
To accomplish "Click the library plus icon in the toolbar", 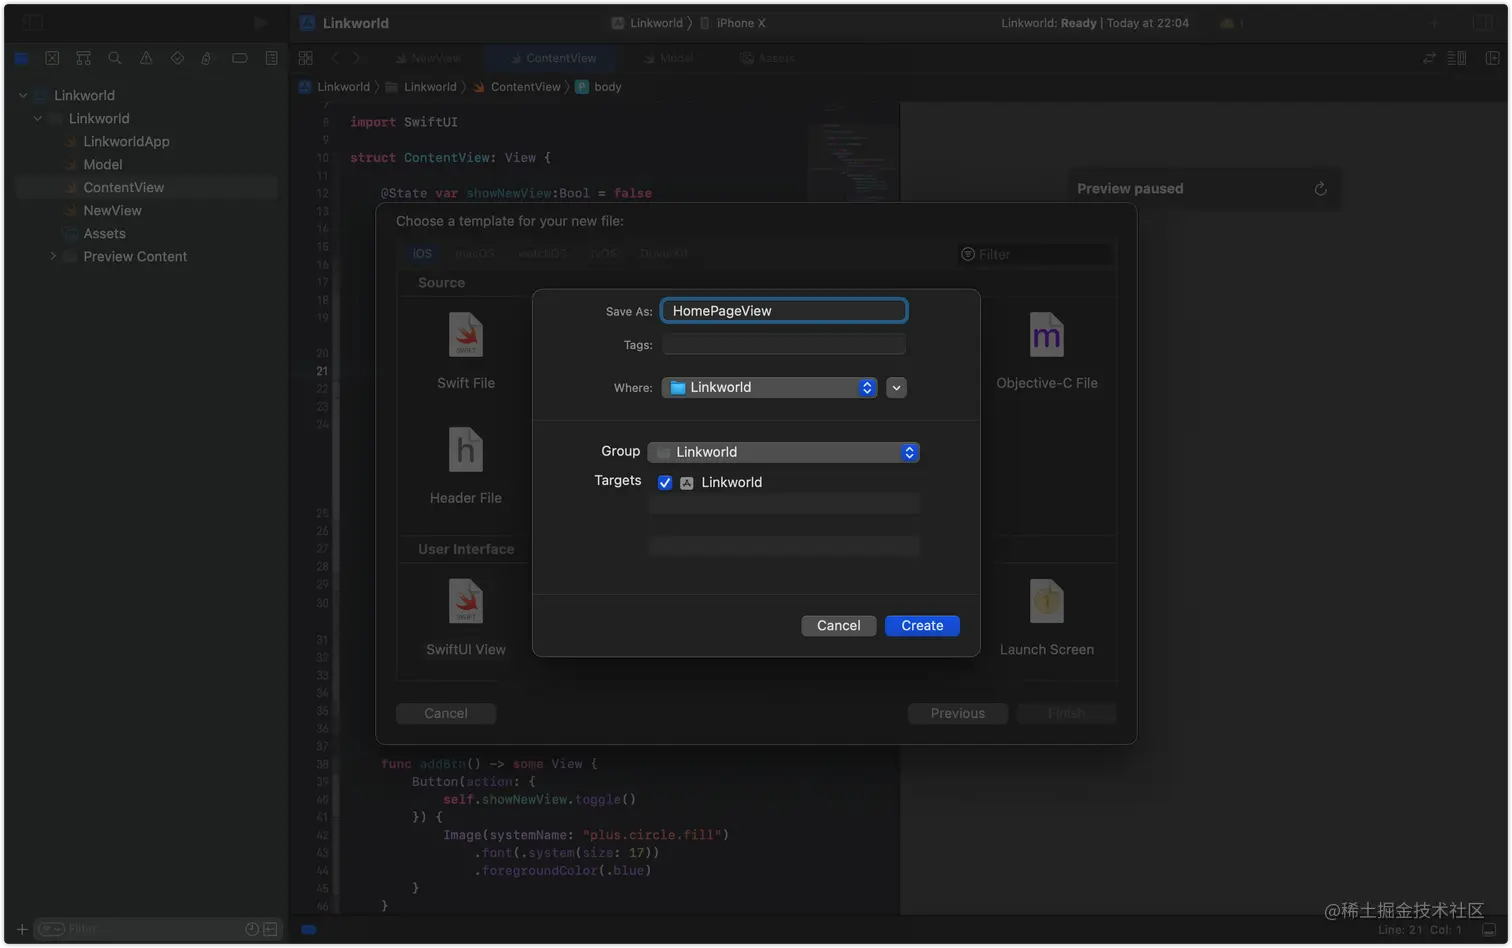I will tap(1434, 22).
